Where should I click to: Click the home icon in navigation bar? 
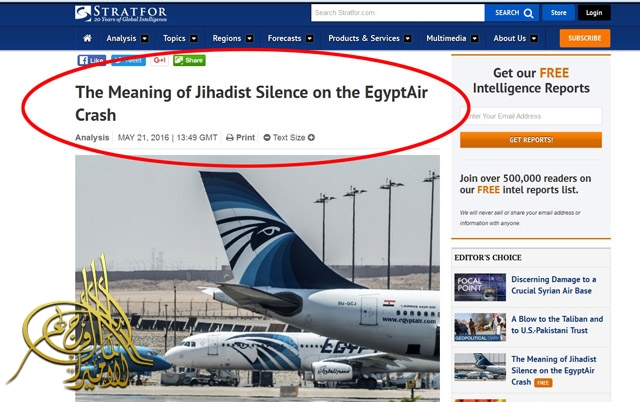(x=87, y=38)
